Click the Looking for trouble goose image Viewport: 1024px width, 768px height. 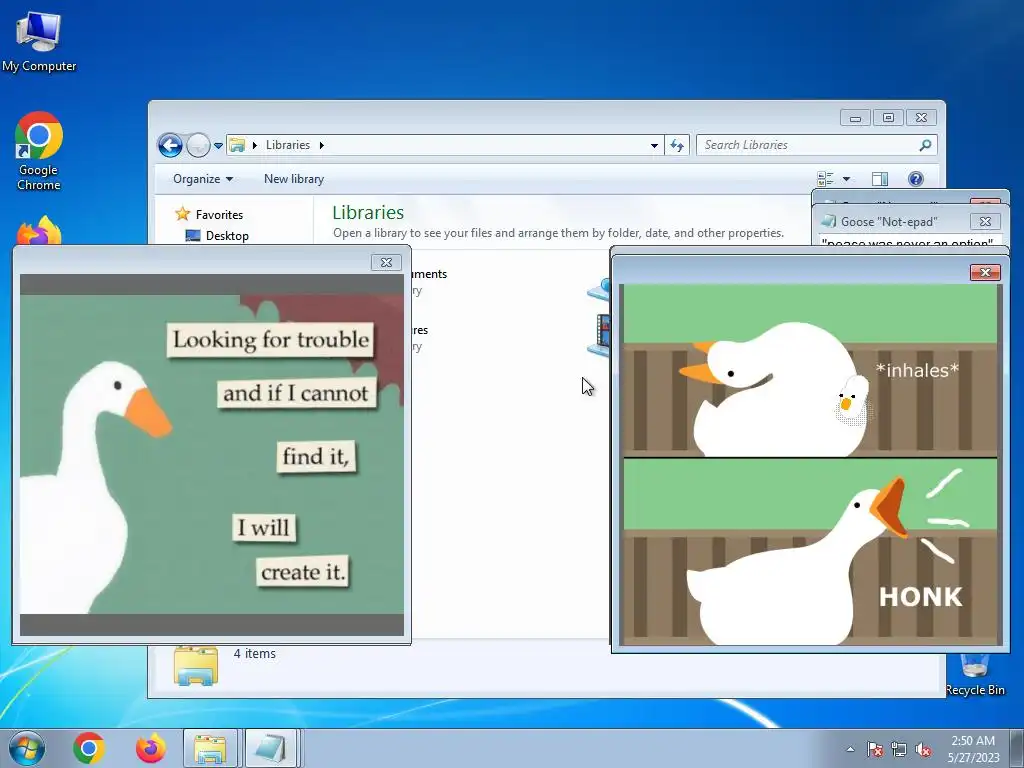click(212, 455)
